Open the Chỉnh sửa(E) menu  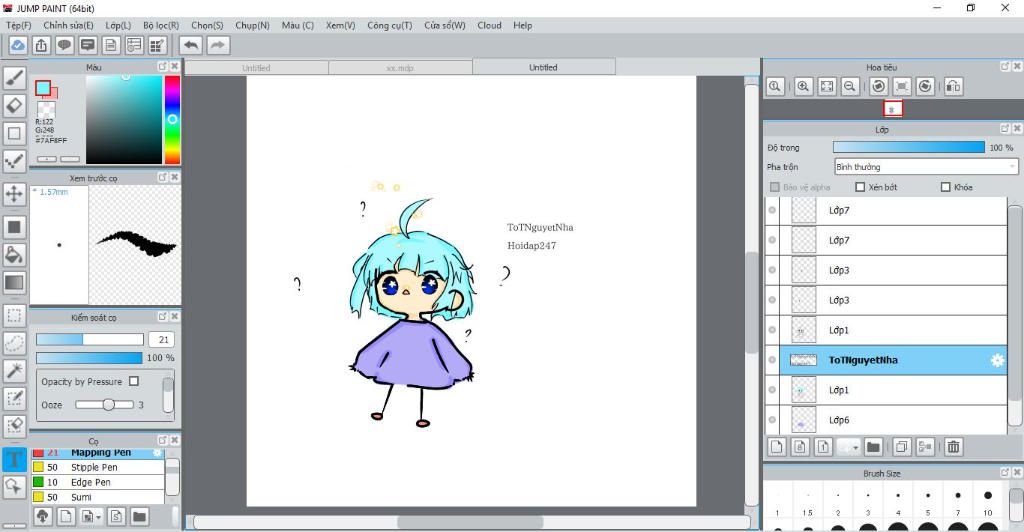pyautogui.click(x=69, y=25)
